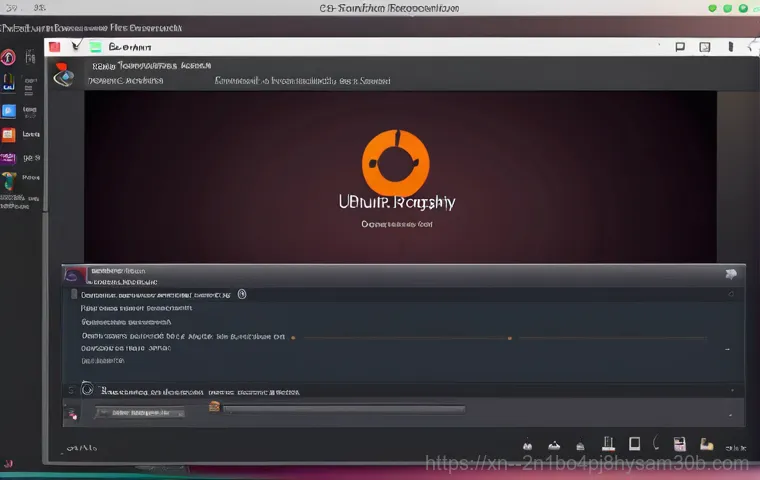760x480 pixels.
Task: Click the check mark icon in window toolbar
Action: [76, 46]
